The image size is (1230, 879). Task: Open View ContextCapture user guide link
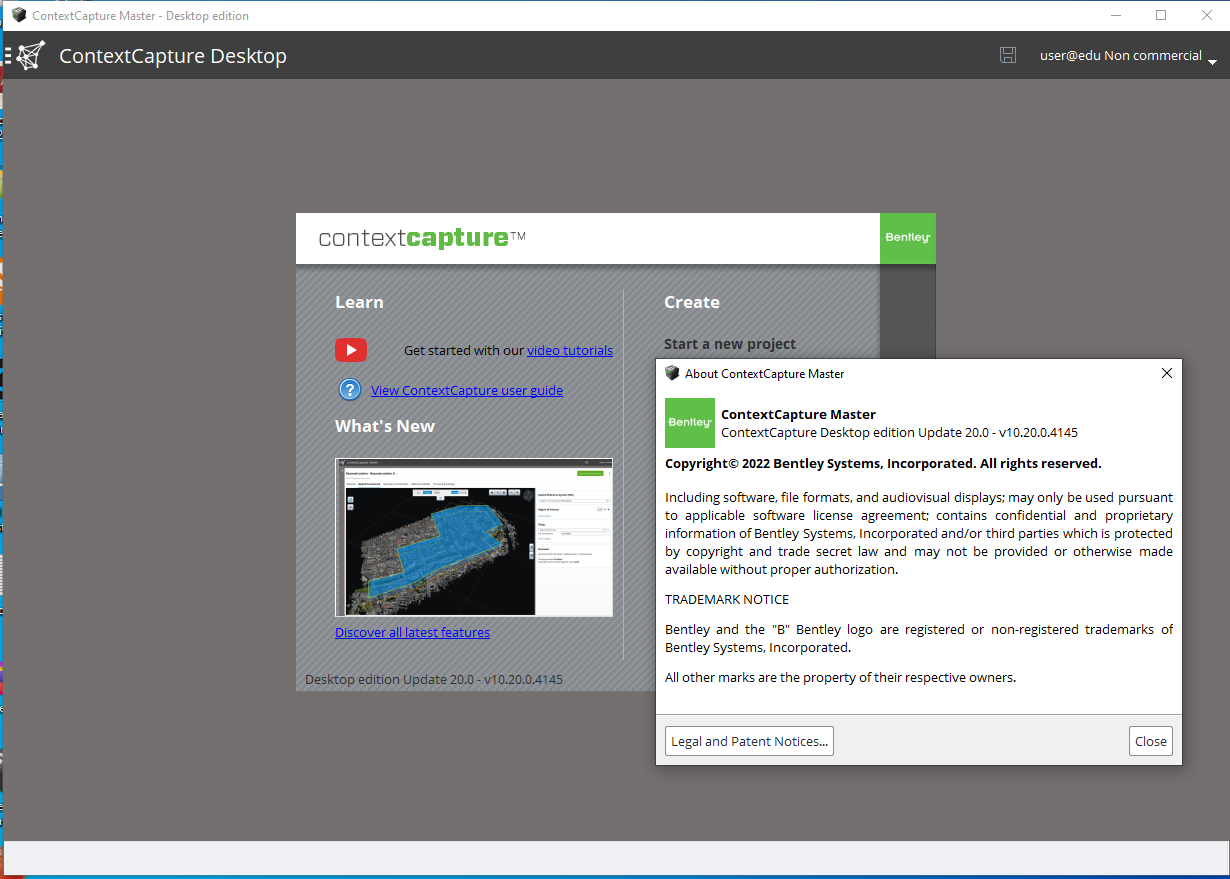click(x=467, y=390)
